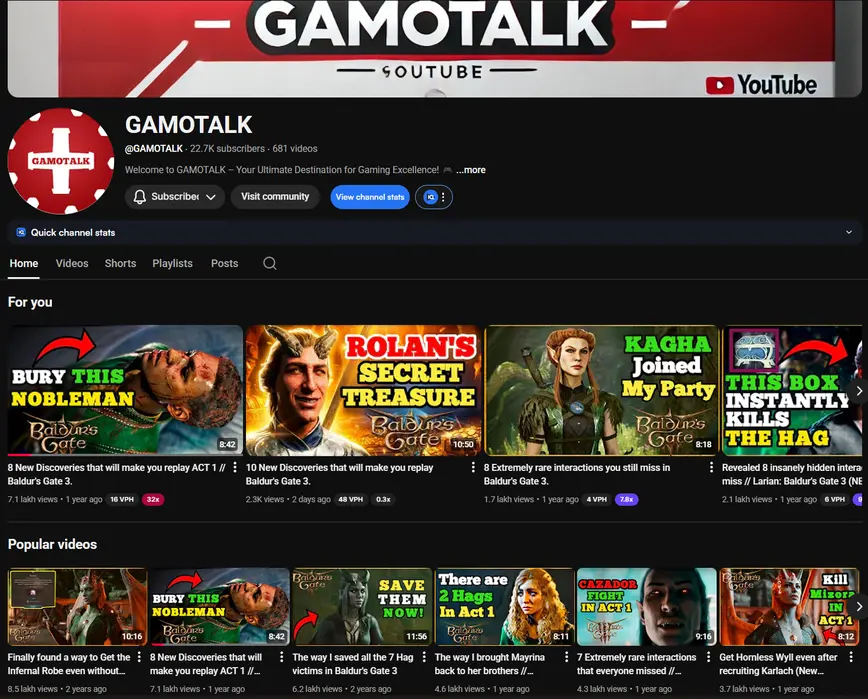Open more options for 'Mayrina' video

[x=566, y=657]
